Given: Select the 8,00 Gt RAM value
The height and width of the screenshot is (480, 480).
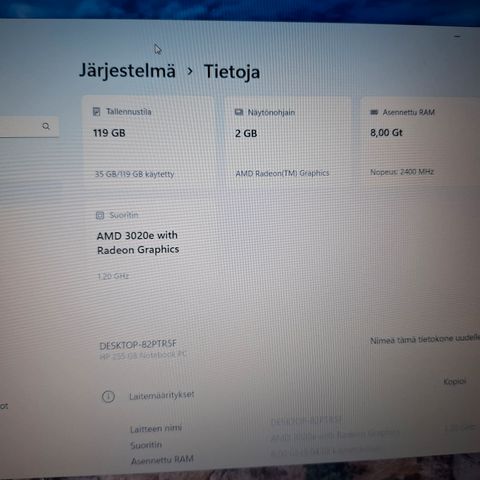Looking at the screenshot, I should 386,133.
